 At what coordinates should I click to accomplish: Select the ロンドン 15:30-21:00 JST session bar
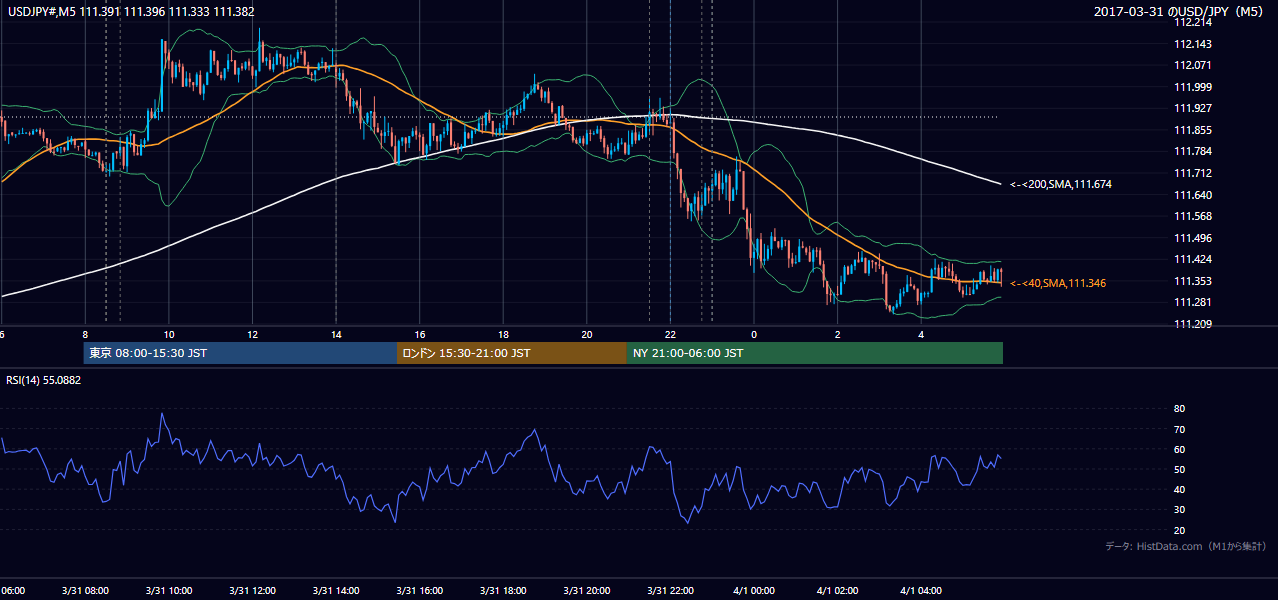tap(512, 353)
